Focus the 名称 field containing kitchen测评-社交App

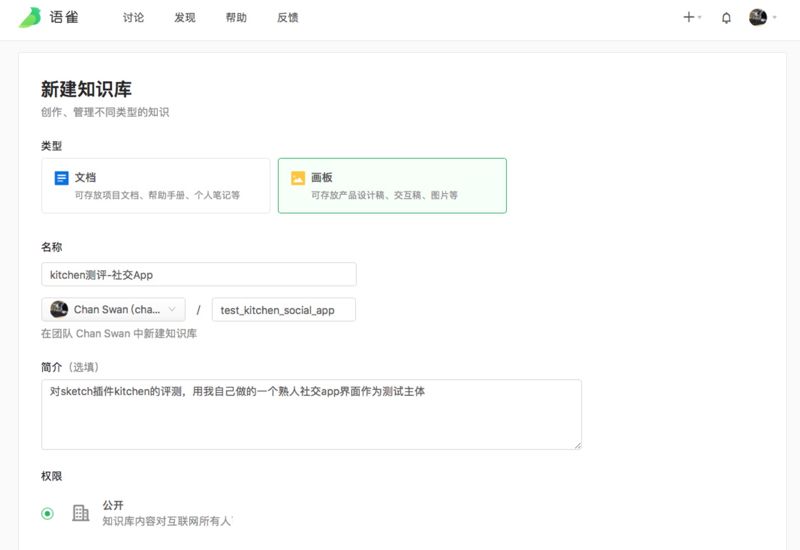tap(199, 274)
